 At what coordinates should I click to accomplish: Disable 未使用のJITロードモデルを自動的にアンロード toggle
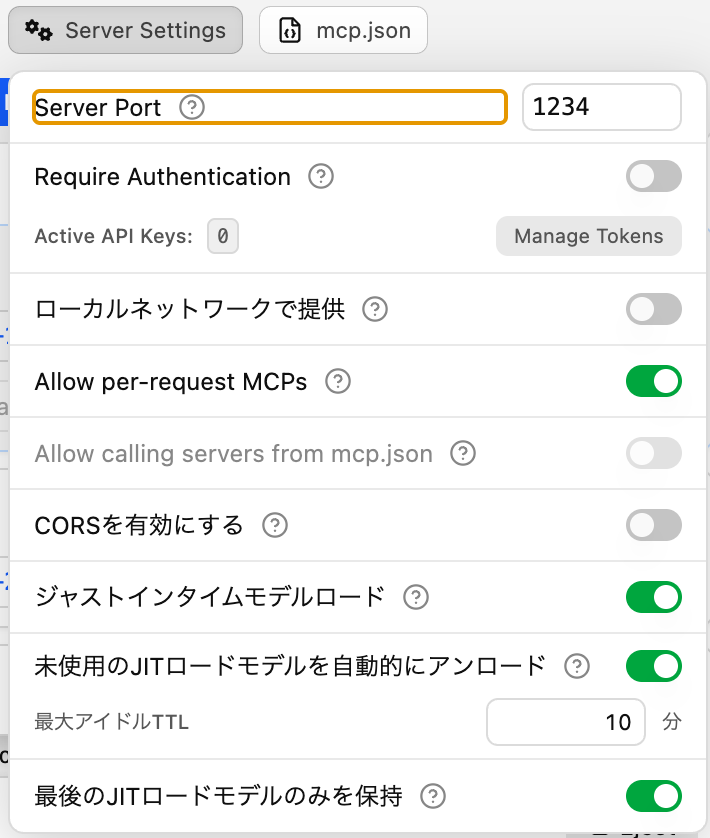pyautogui.click(x=653, y=665)
